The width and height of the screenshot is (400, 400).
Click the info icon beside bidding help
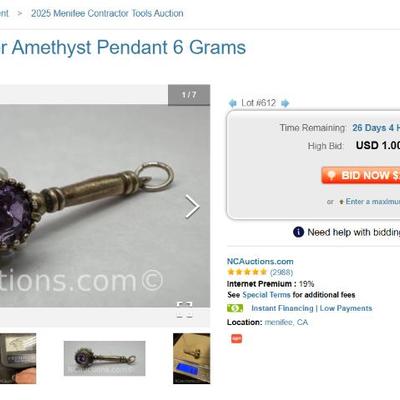click(x=298, y=232)
